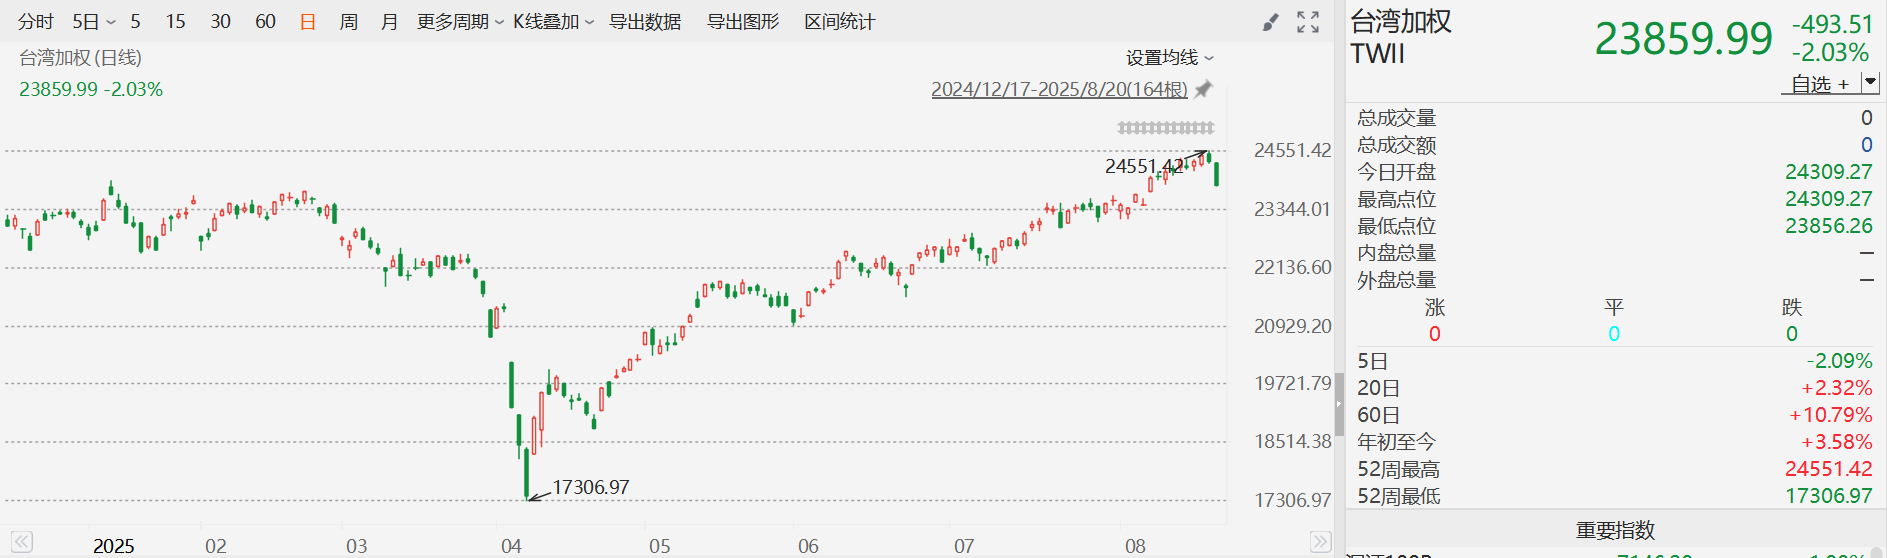Open the 设置均线 moving average settings
This screenshot has height=558, width=1887.
(1170, 58)
